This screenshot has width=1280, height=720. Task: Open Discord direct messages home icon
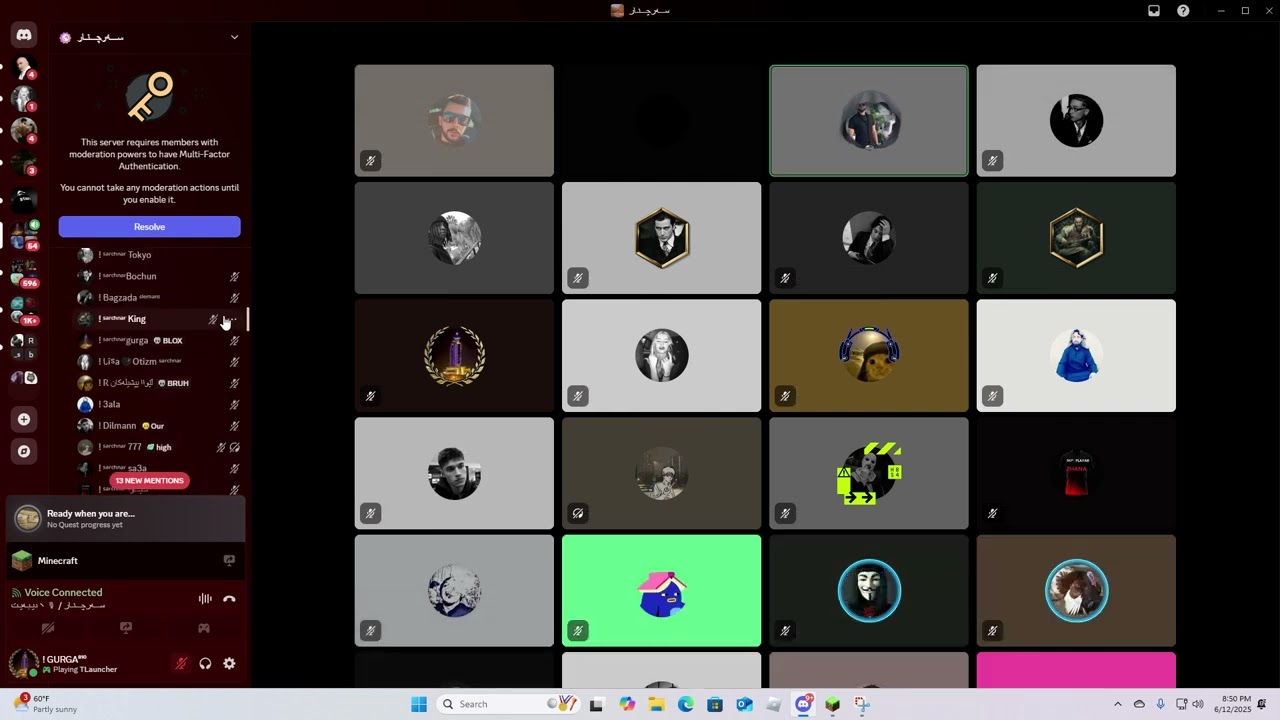pos(24,35)
